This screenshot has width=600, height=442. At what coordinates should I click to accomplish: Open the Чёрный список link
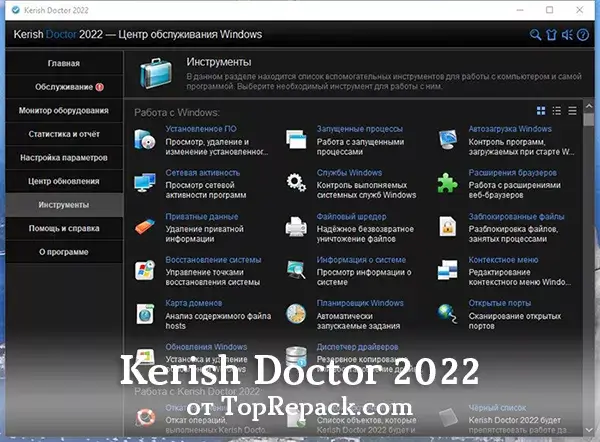497,408
